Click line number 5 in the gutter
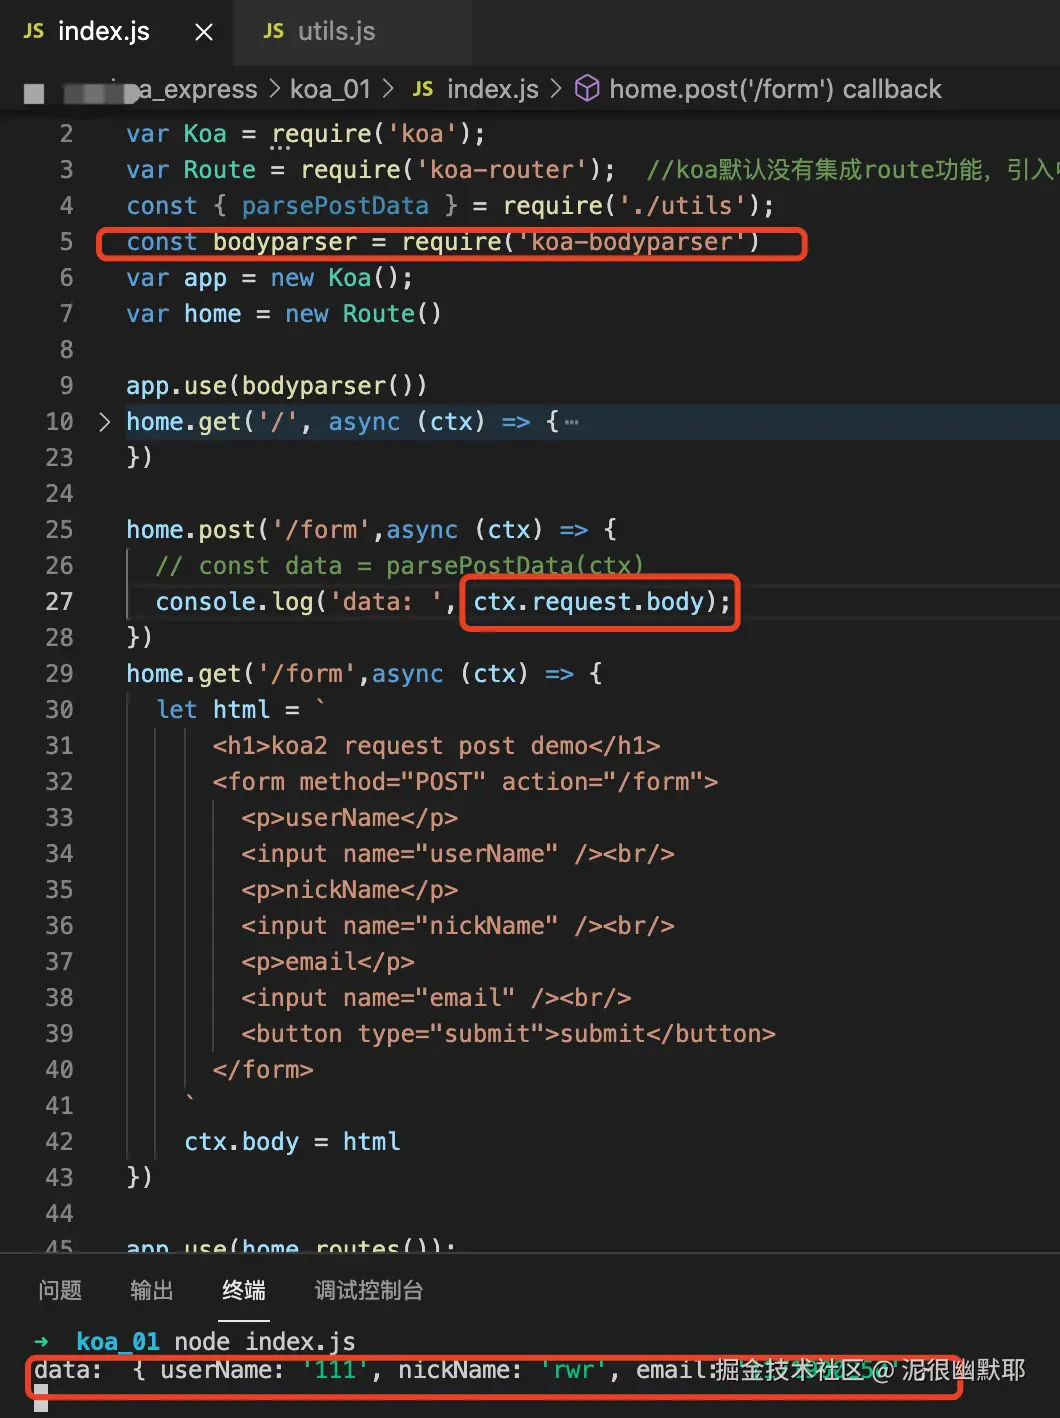Screen dimensions: 1060x1418 point(66,242)
